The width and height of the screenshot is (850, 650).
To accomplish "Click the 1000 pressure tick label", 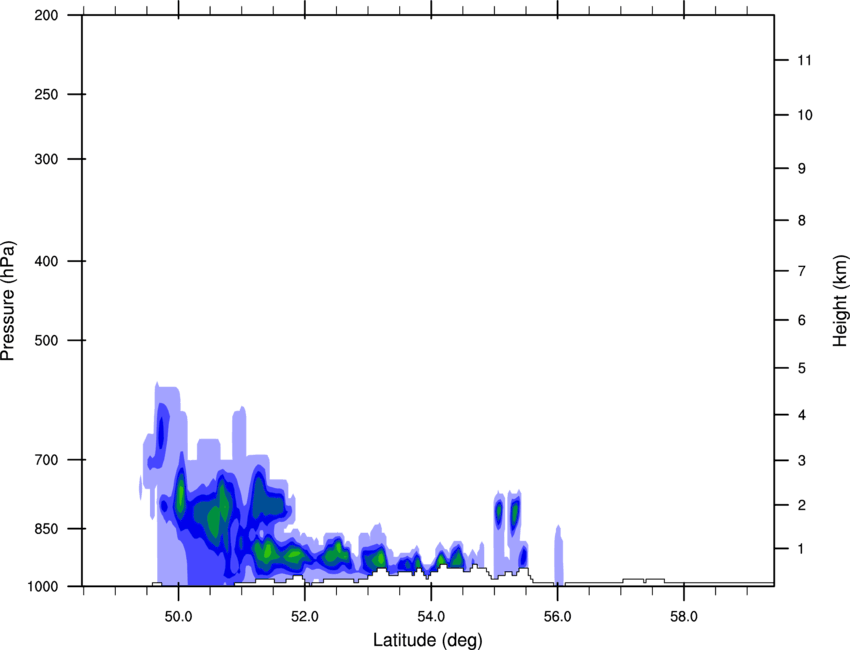I will coord(45,586).
